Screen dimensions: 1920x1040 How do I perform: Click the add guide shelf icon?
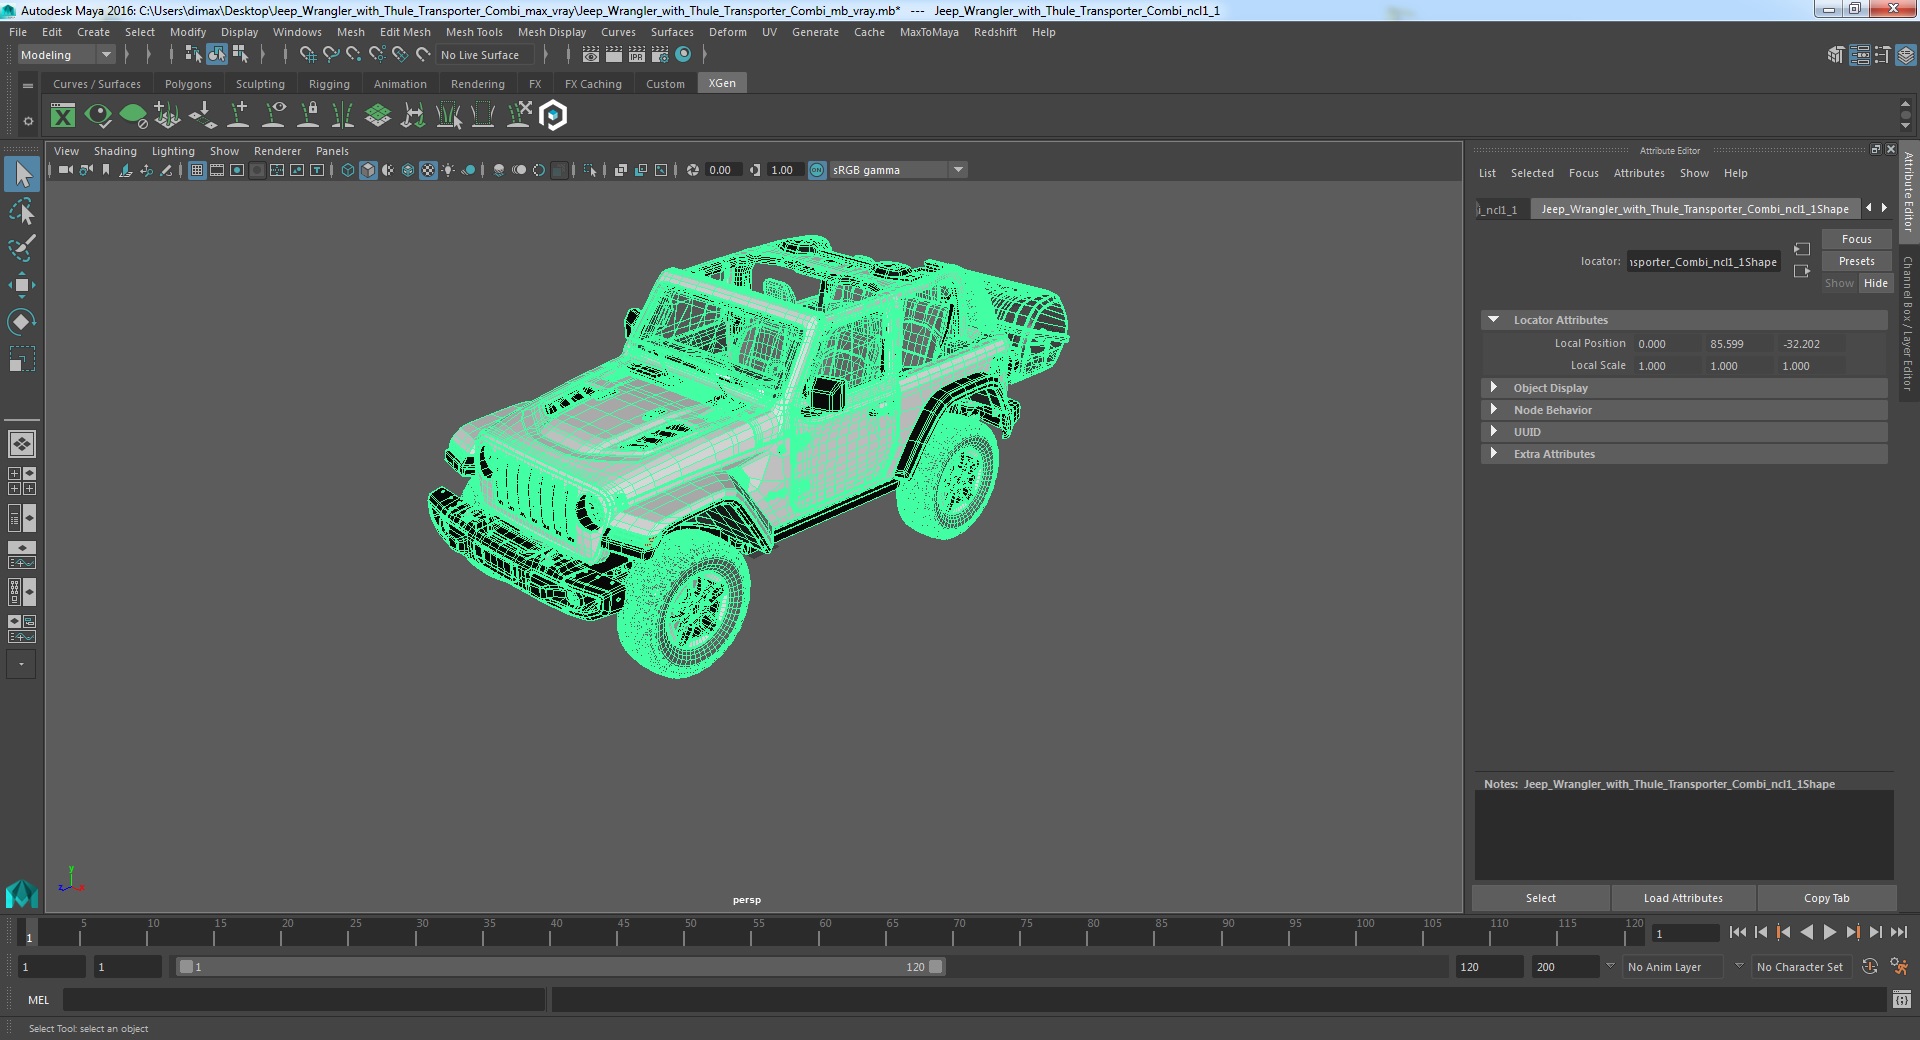pyautogui.click(x=239, y=116)
